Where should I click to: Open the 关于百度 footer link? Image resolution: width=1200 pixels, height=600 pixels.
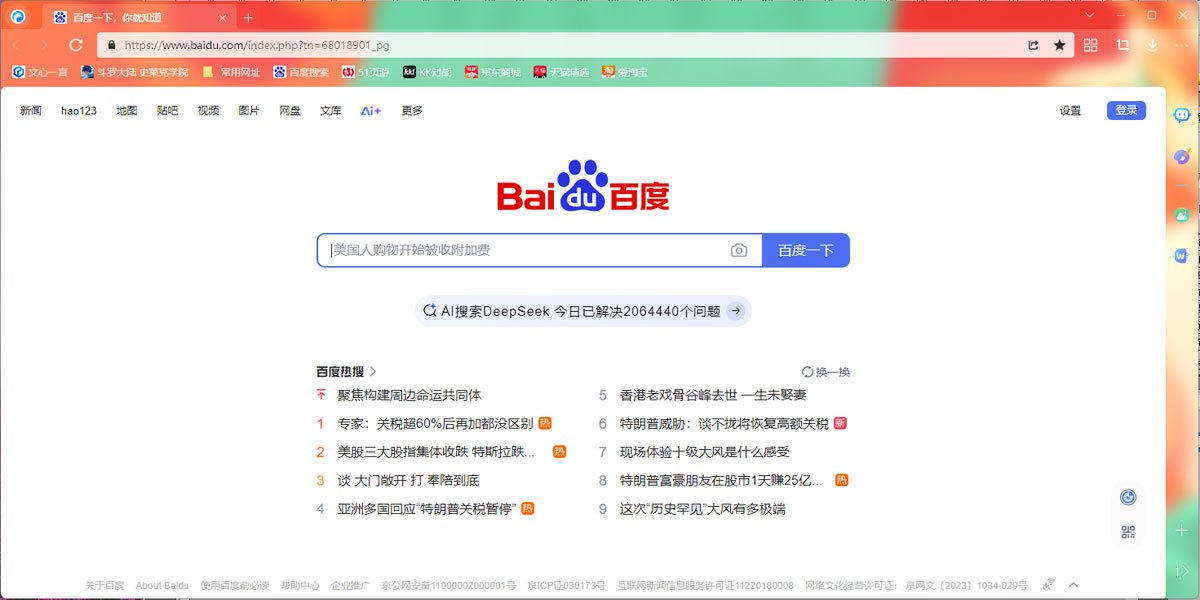tap(104, 585)
